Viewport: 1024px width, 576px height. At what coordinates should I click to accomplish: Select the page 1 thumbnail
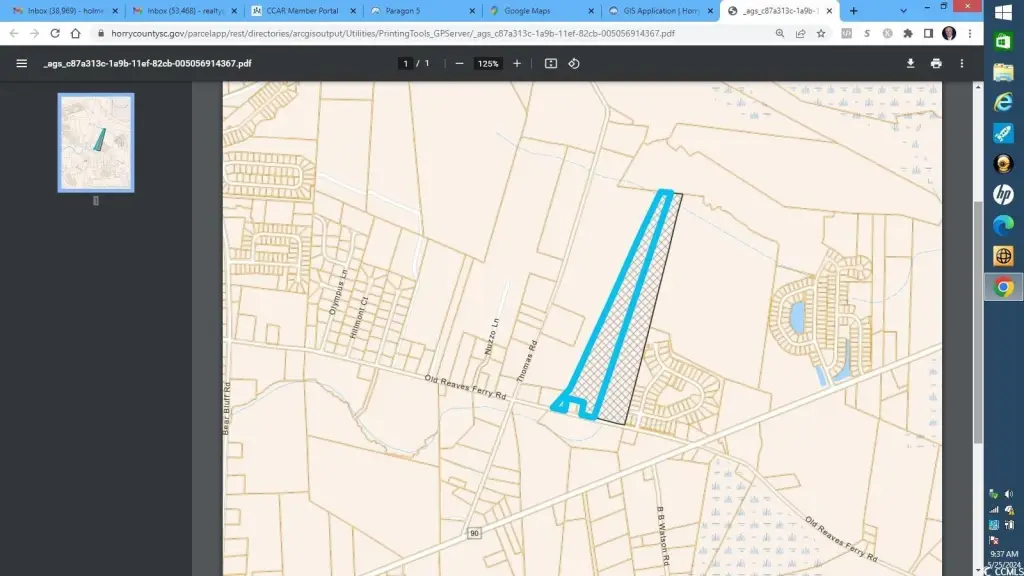click(x=96, y=141)
